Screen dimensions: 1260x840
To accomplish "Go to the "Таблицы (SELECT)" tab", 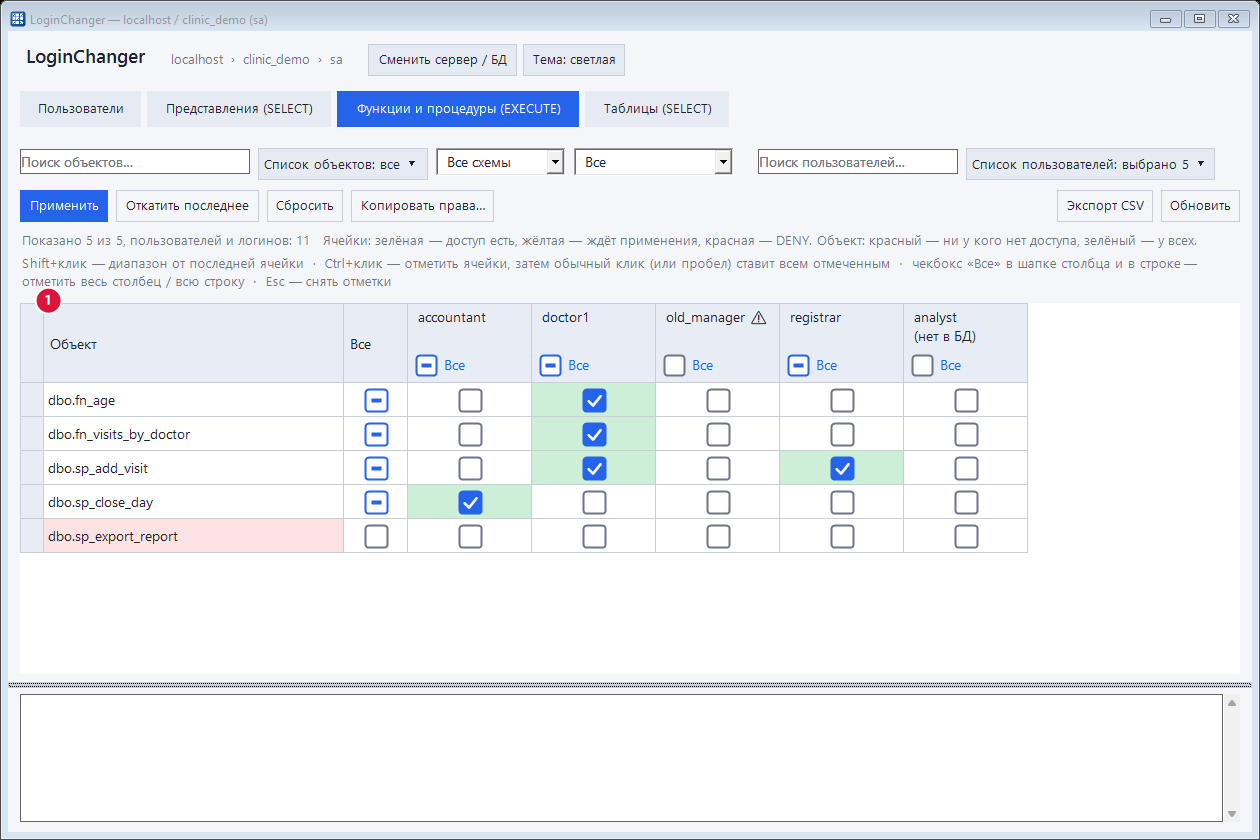I will (x=657, y=109).
